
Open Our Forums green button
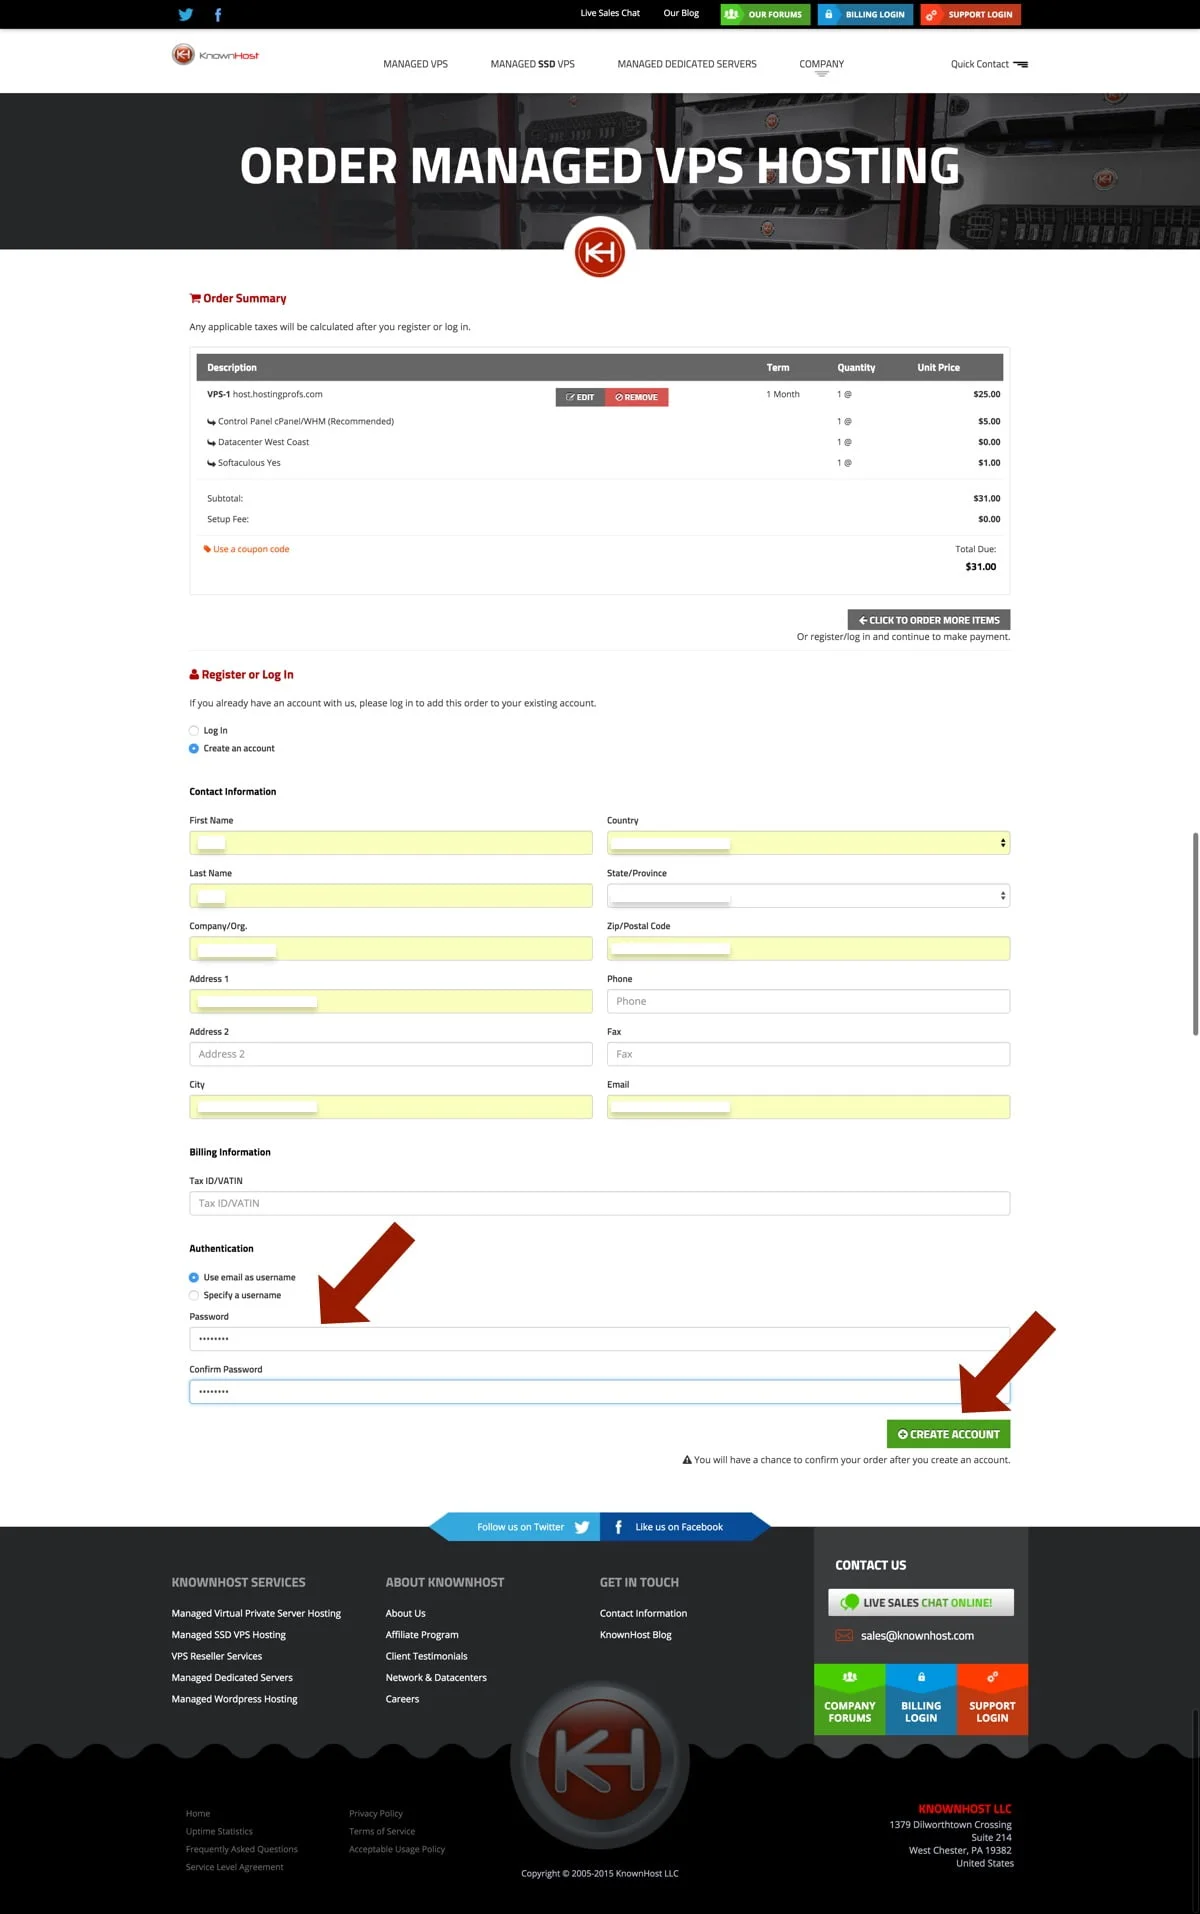point(765,14)
